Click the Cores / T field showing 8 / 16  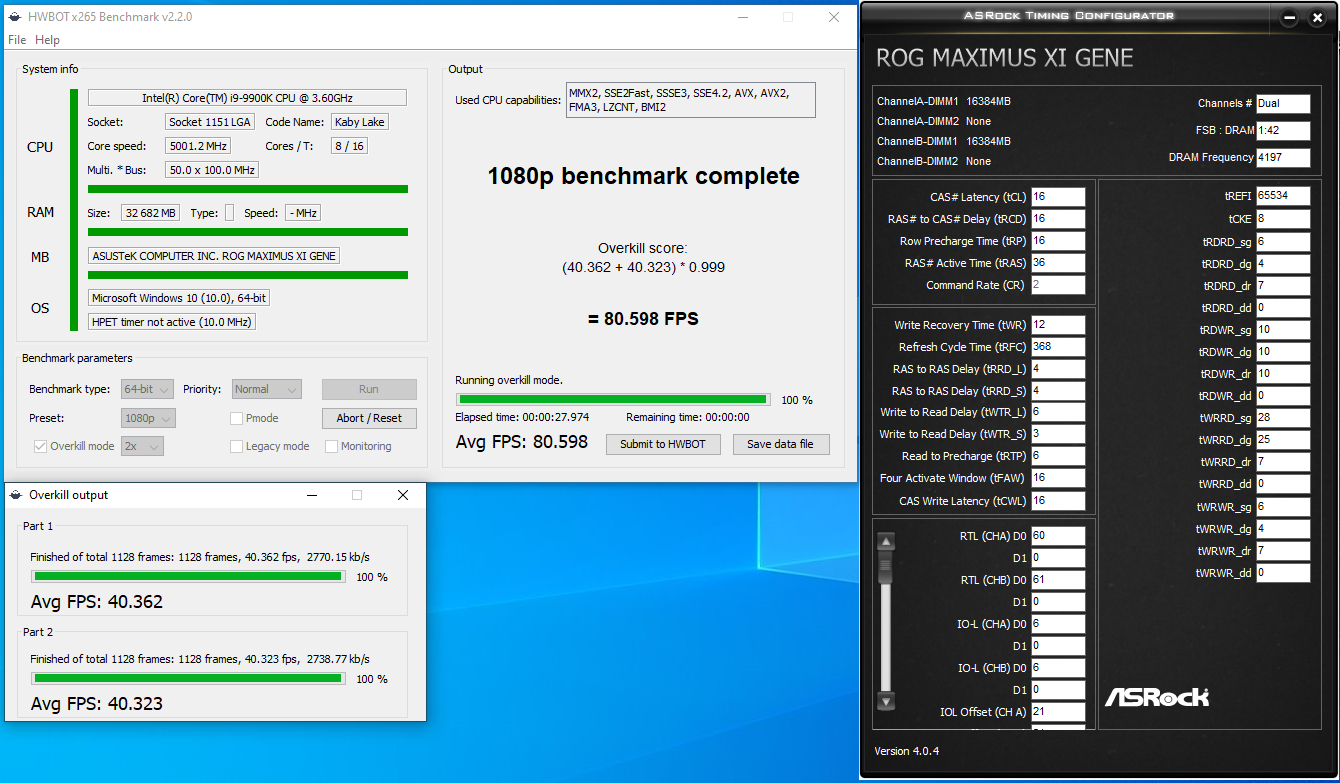(x=348, y=146)
